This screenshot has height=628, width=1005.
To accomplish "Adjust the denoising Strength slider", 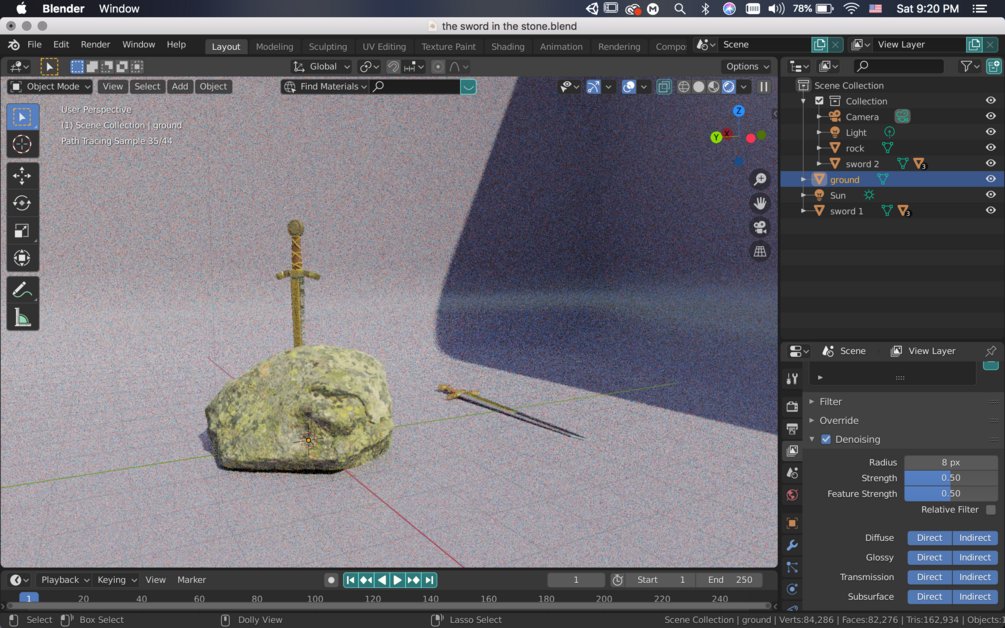I will coord(951,478).
